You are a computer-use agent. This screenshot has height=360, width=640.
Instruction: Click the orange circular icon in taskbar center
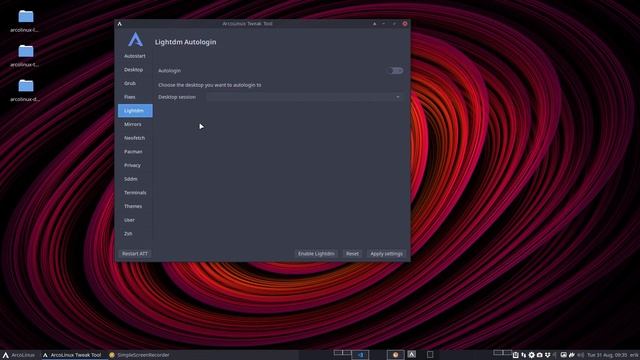395,355
